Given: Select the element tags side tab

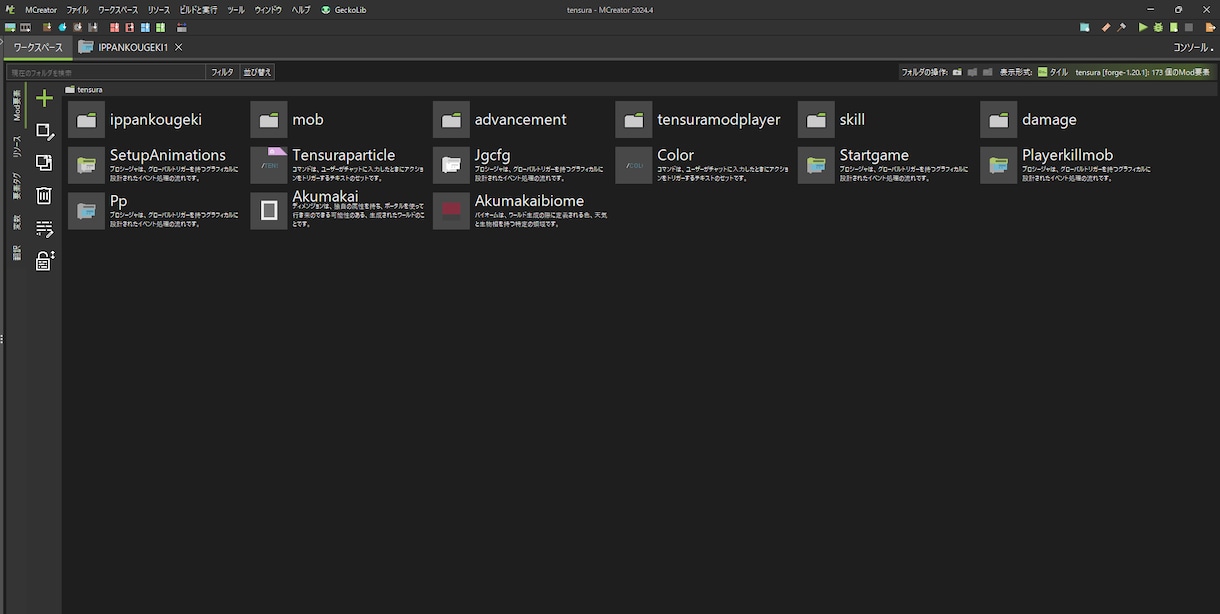Looking at the screenshot, I should click(16, 187).
